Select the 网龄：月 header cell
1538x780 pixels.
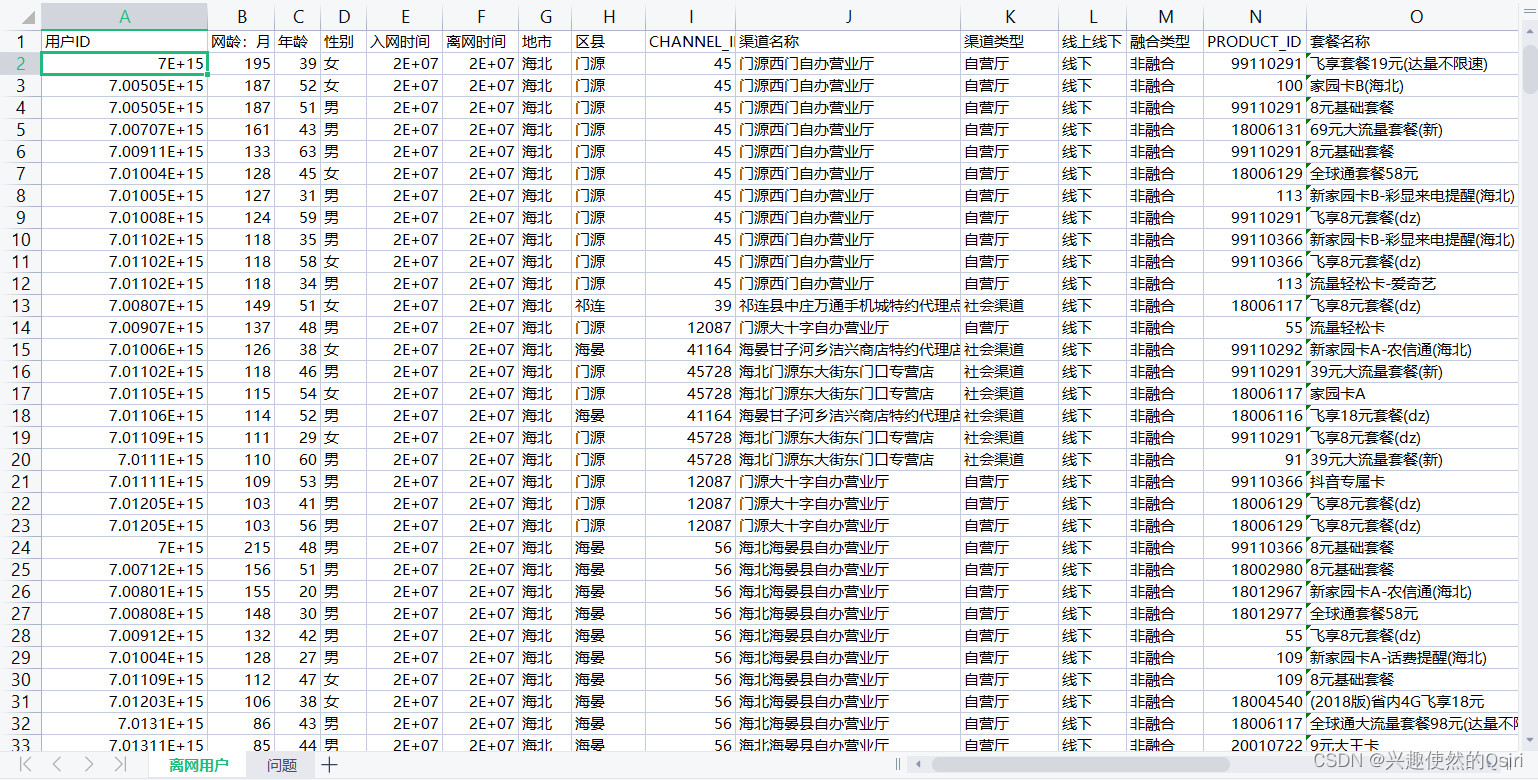point(241,42)
